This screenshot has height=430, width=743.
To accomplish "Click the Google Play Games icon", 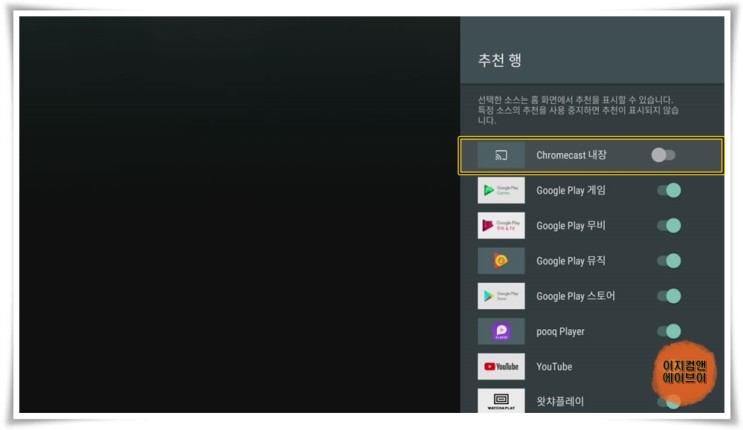I will click(501, 190).
